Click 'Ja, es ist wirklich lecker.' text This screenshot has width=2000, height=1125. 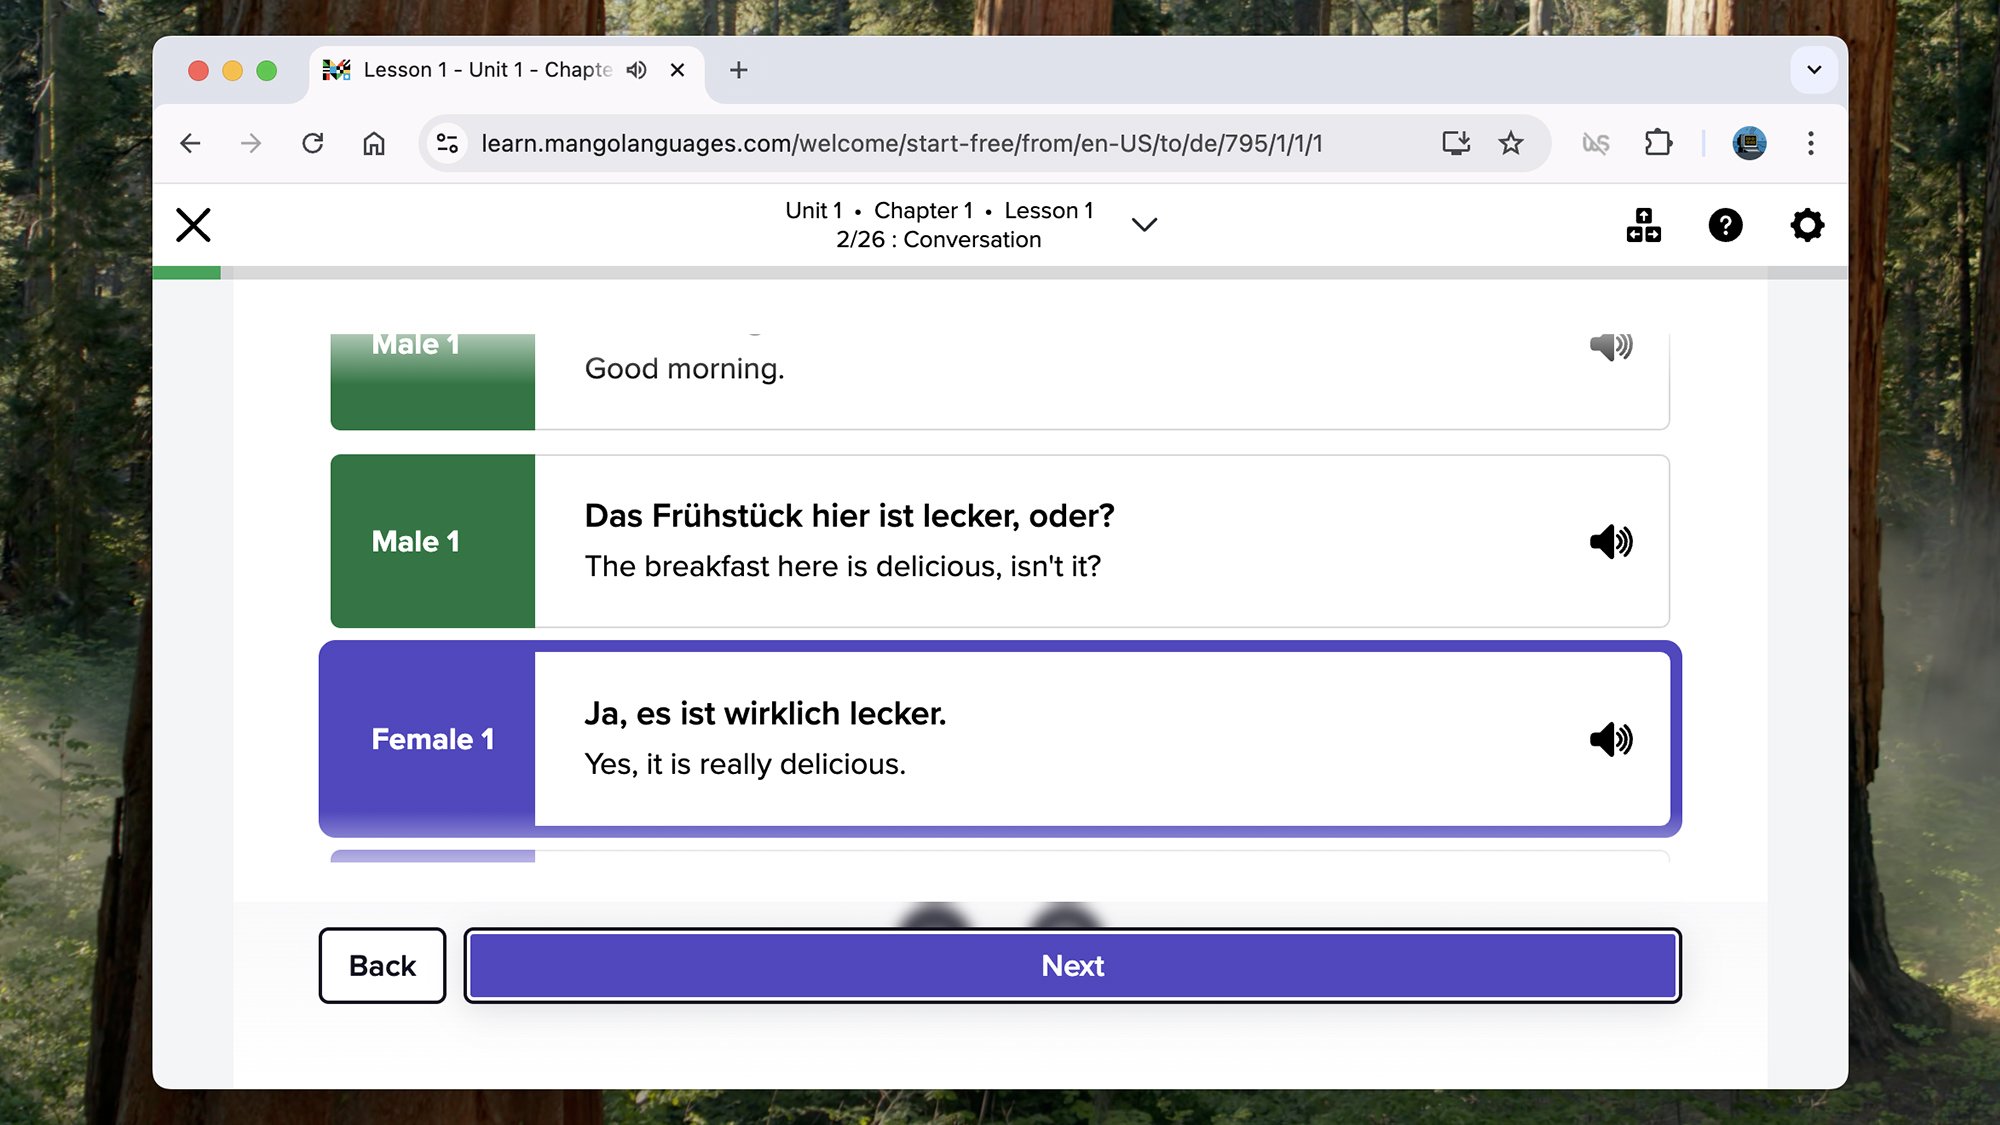click(x=765, y=713)
